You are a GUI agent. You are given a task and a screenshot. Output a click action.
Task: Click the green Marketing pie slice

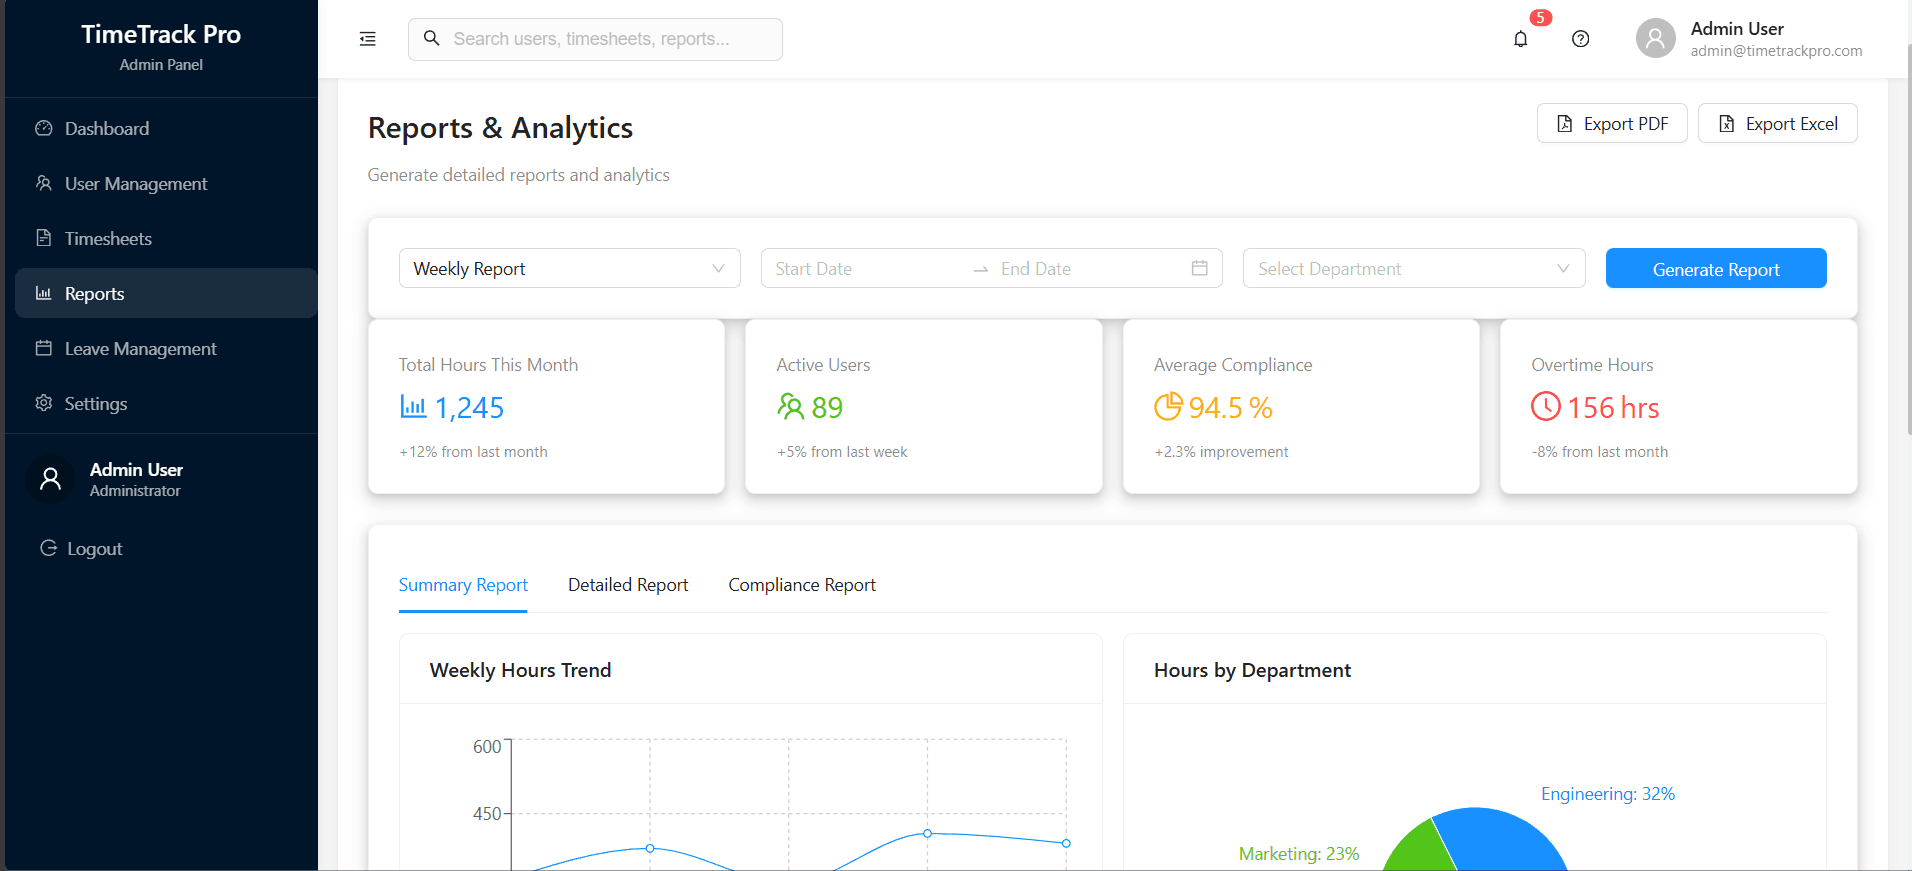[1420, 848]
